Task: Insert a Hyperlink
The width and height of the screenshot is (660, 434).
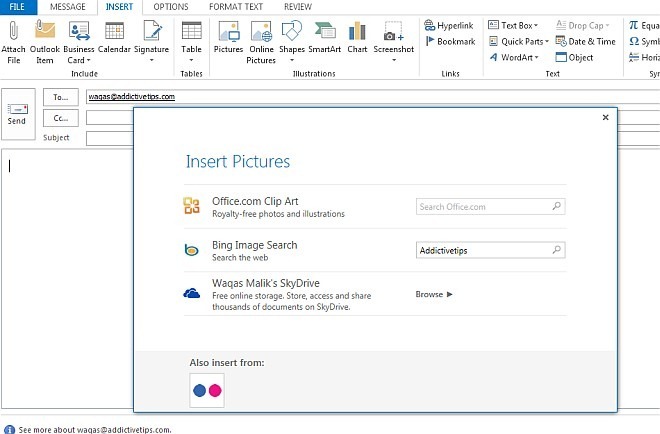Action: (x=449, y=26)
